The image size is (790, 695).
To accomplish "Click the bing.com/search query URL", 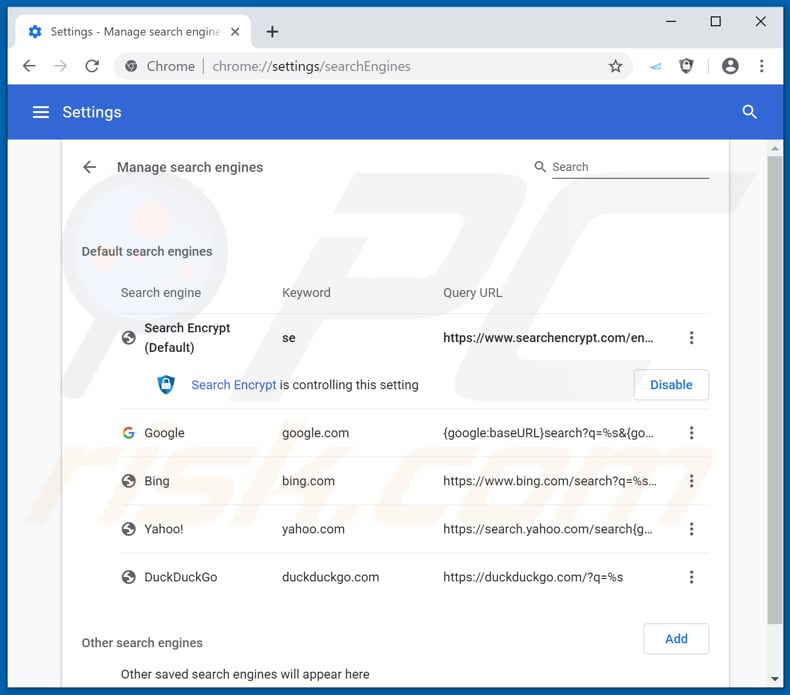I will (x=550, y=481).
